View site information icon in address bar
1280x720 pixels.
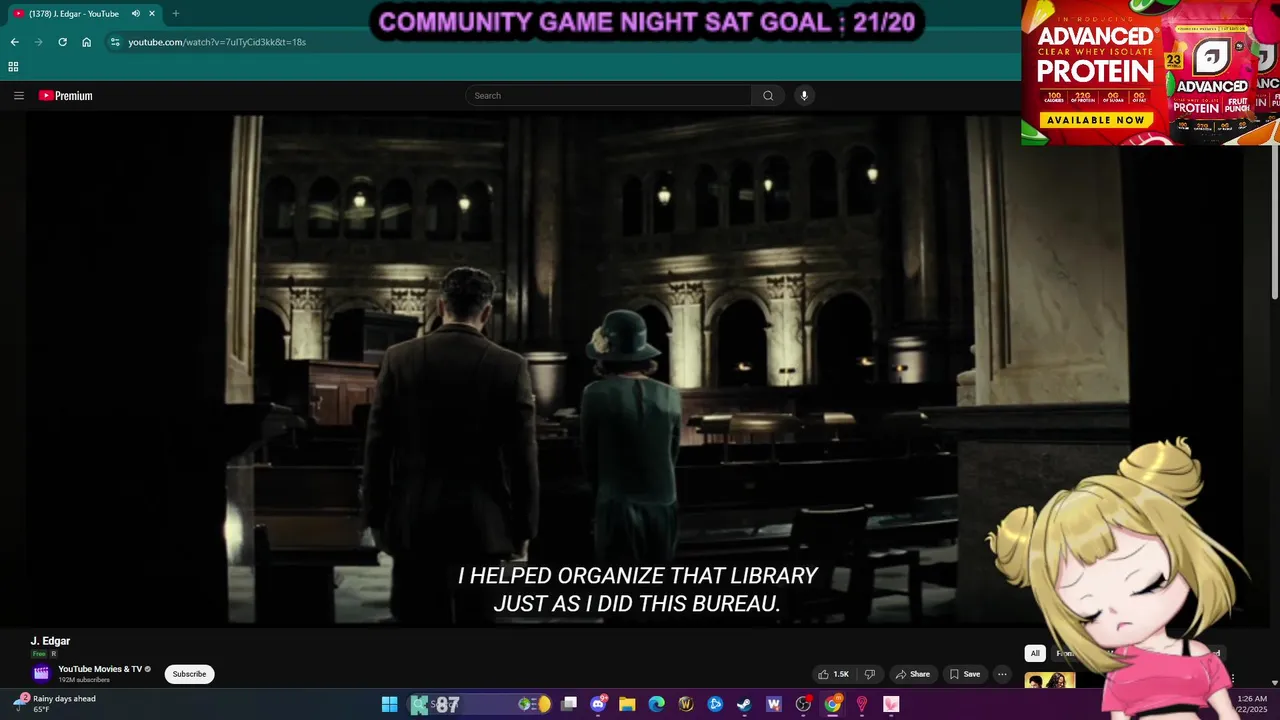coord(115,42)
